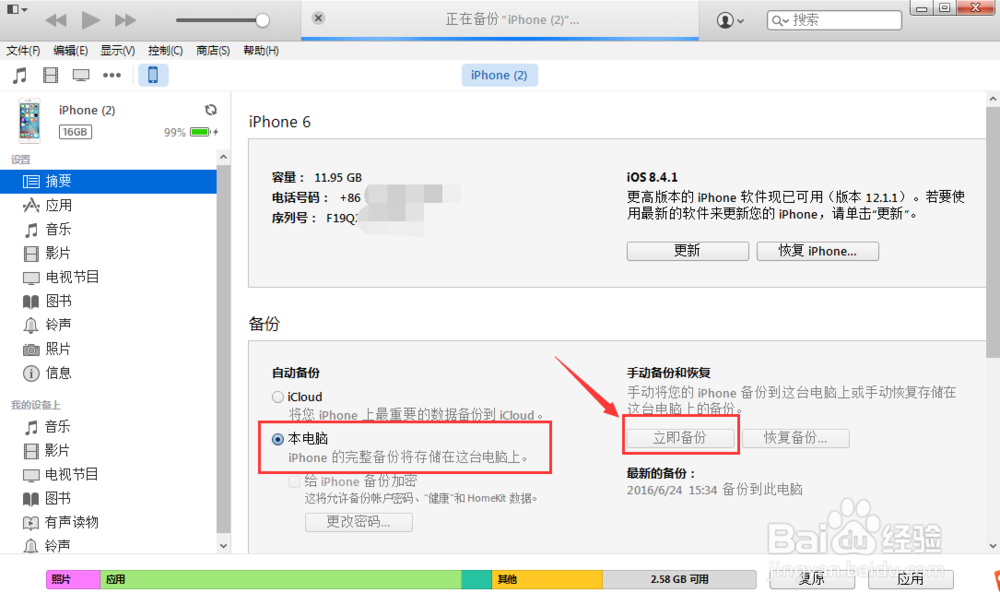Viewport: 1000px width, 605px height.
Task: Select the iCloud backup radio button
Action: [x=278, y=397]
